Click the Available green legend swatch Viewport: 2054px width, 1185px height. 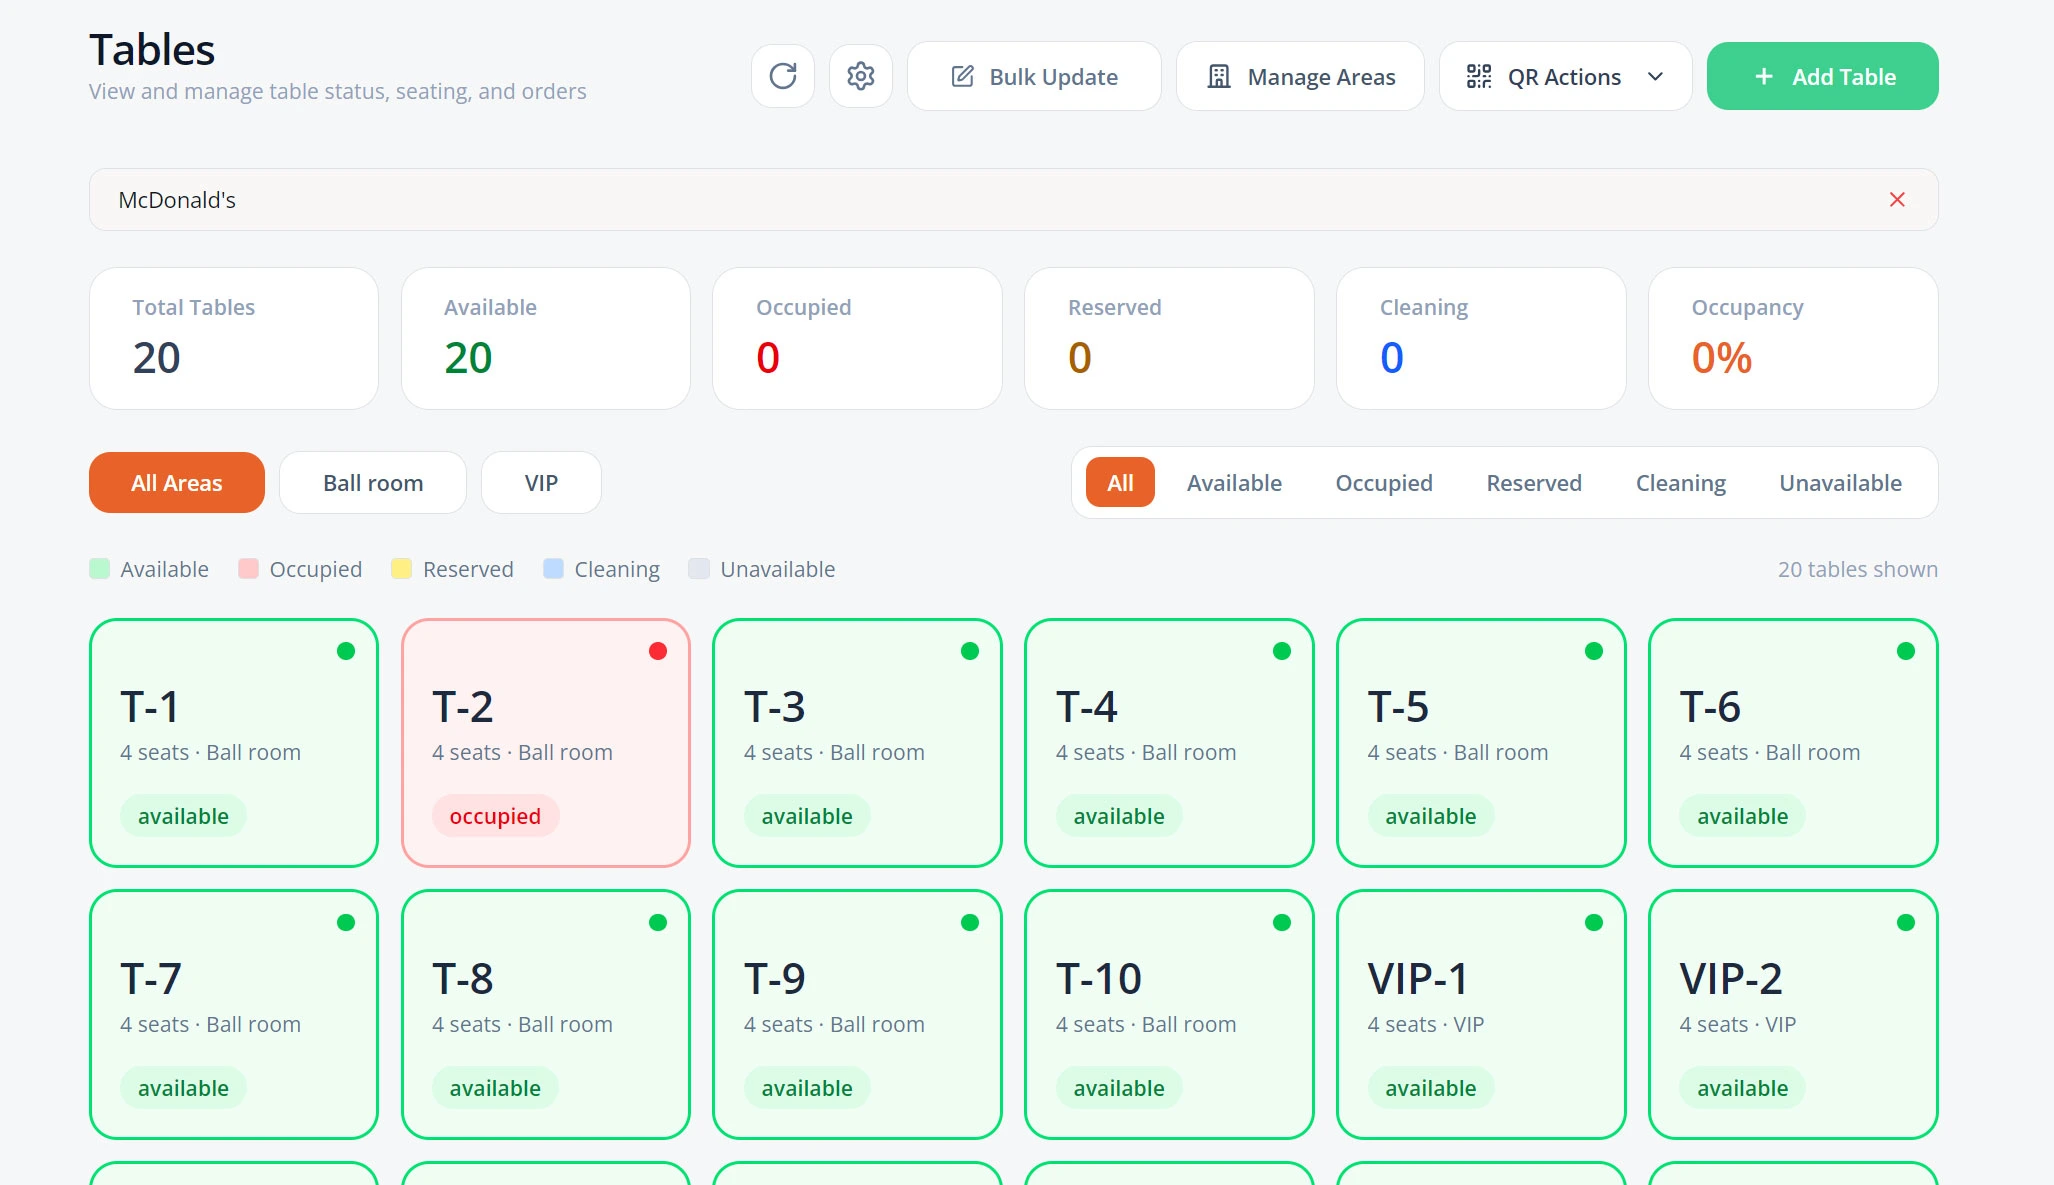pyautogui.click(x=99, y=569)
